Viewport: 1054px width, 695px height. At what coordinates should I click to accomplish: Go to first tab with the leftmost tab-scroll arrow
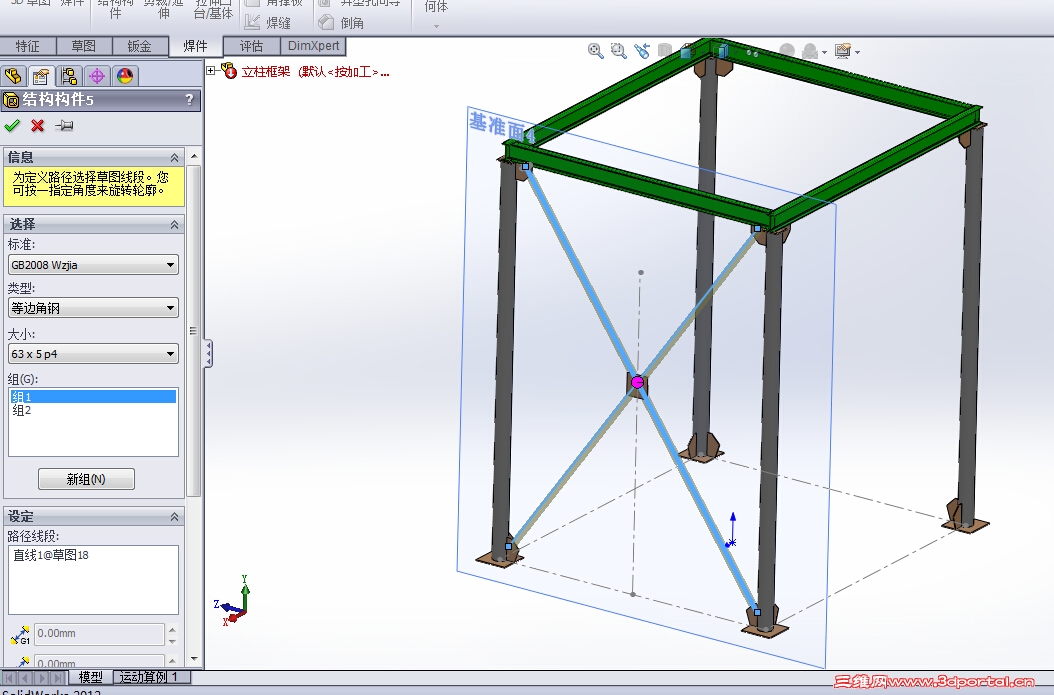(9, 678)
